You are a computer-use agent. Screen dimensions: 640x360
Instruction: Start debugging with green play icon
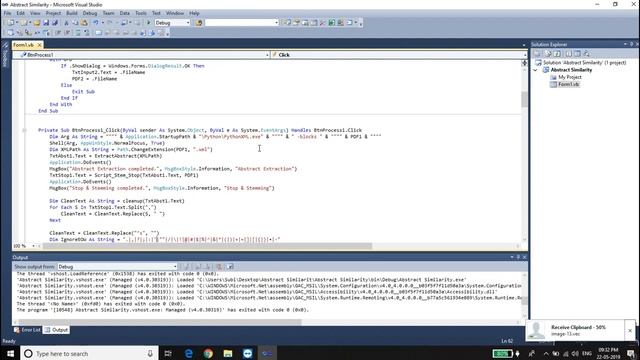coord(149,23)
